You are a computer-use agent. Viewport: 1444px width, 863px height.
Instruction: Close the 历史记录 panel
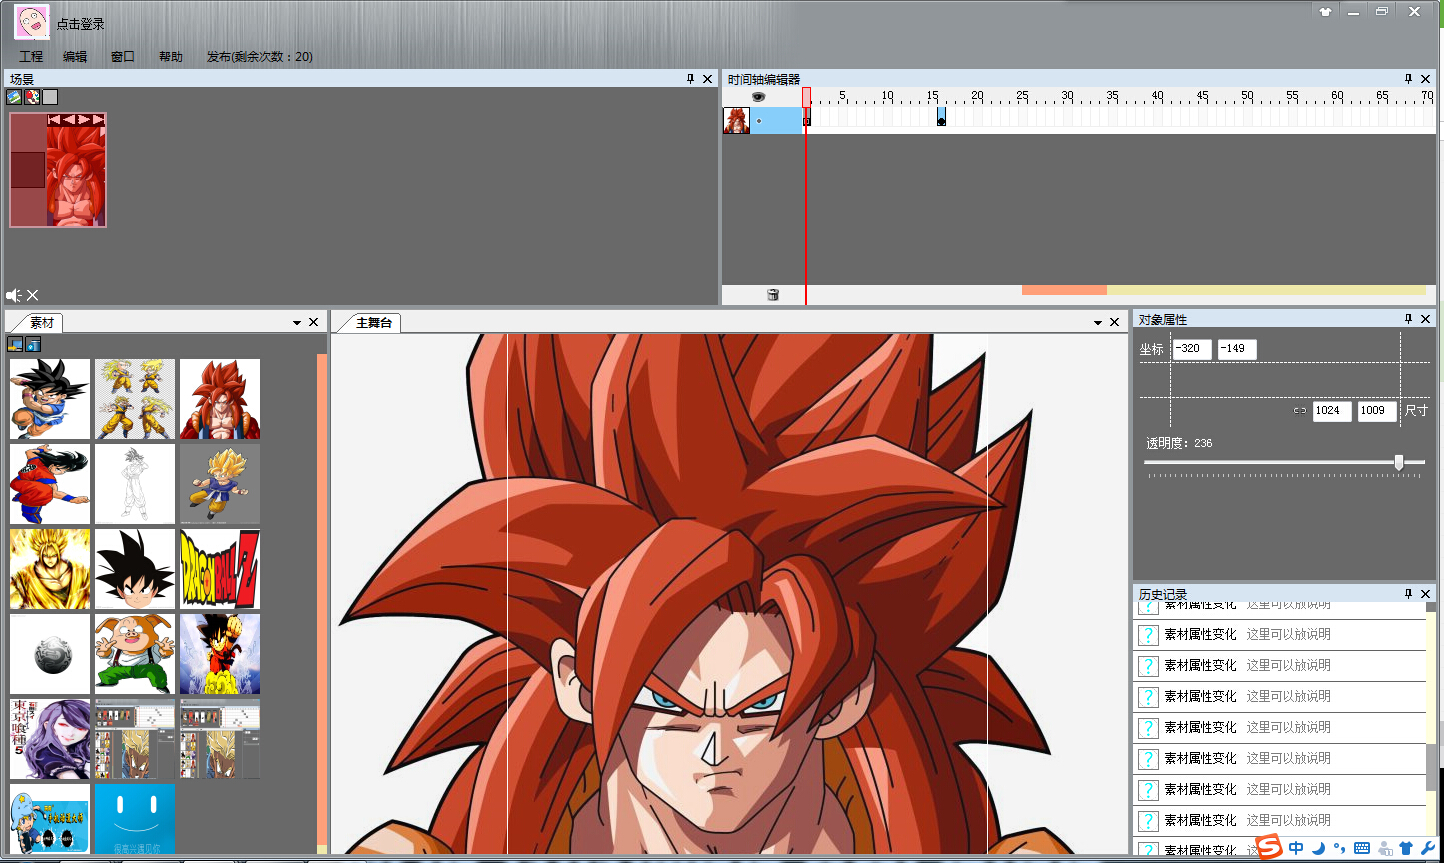pos(1426,594)
